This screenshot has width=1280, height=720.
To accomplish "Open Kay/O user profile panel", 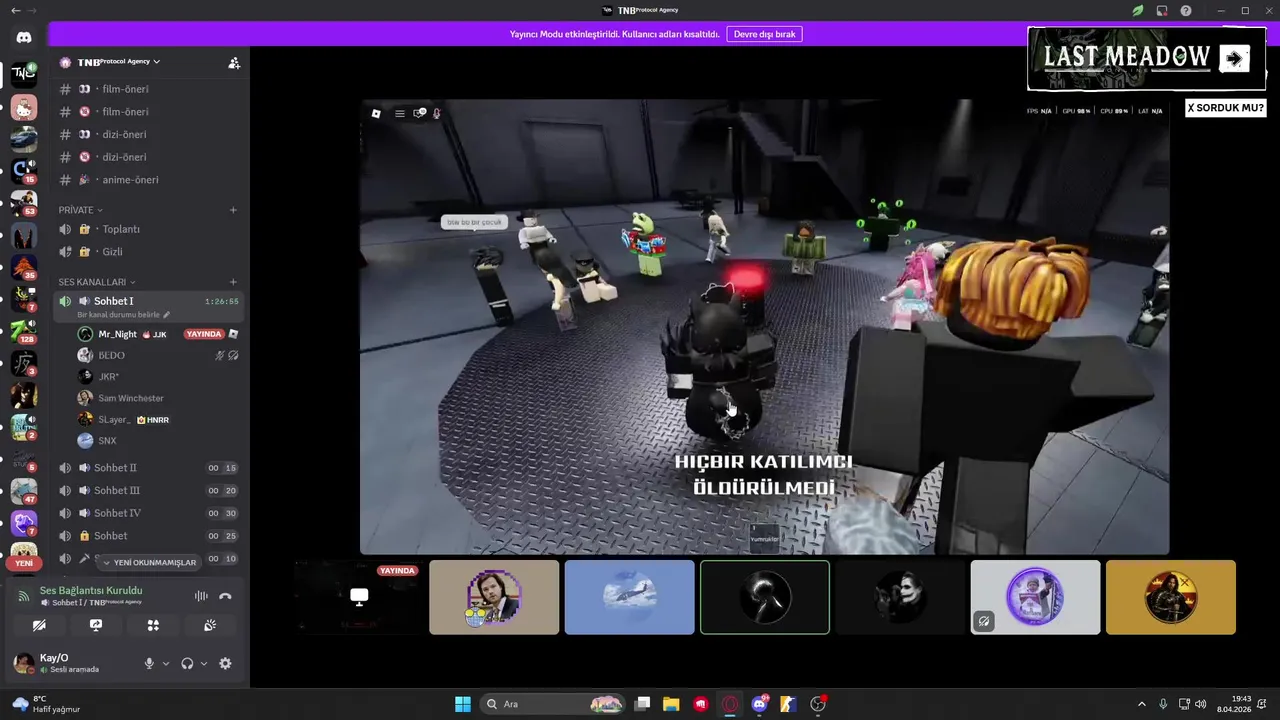I will 72,663.
